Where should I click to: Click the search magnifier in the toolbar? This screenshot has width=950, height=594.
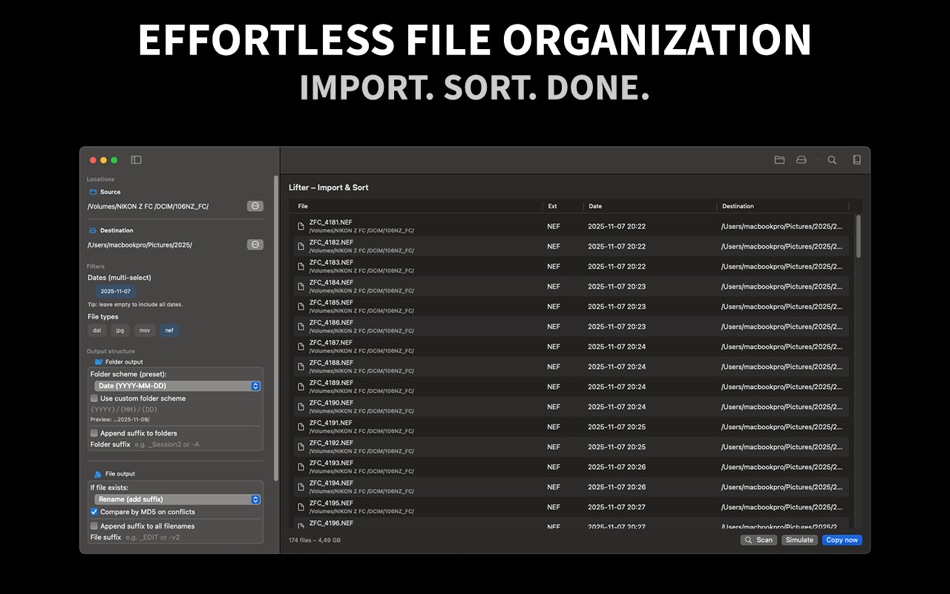tap(831, 159)
